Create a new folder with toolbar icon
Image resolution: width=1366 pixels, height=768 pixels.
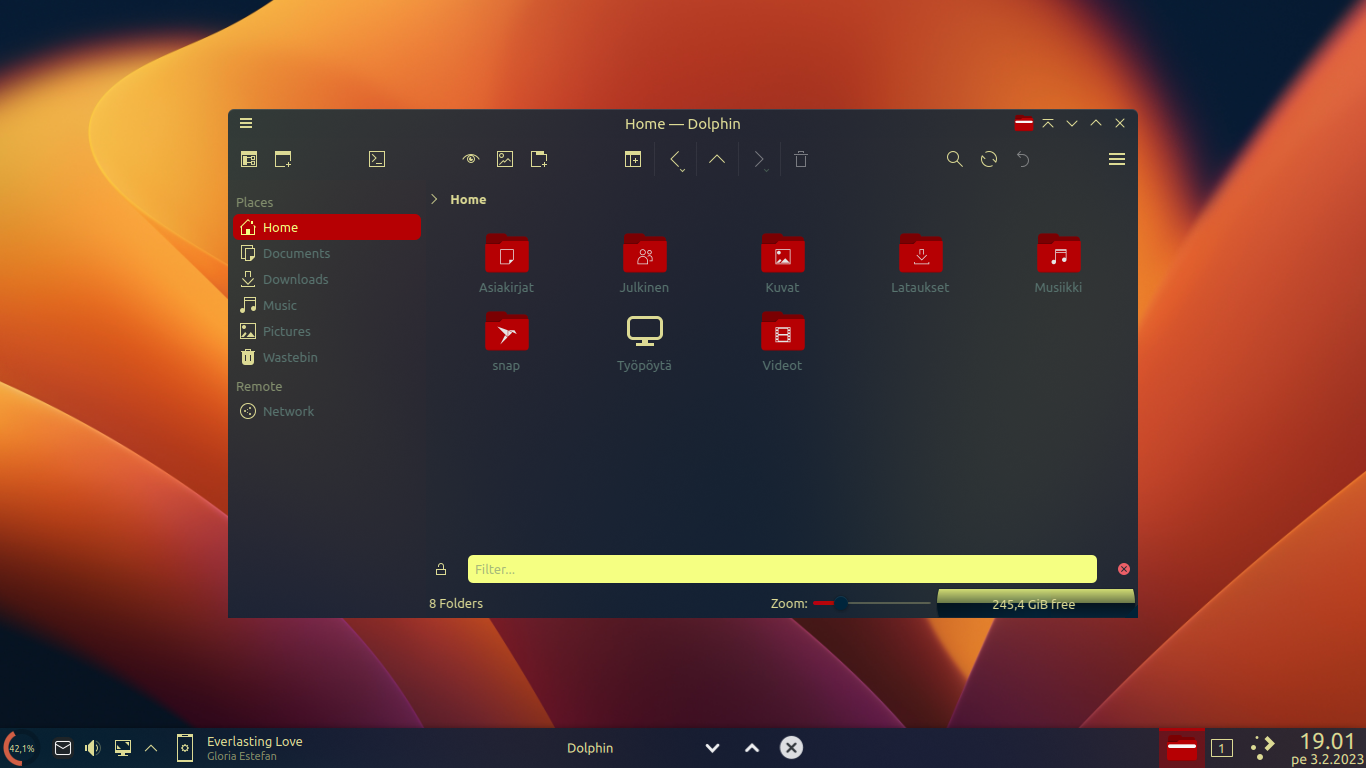[539, 159]
